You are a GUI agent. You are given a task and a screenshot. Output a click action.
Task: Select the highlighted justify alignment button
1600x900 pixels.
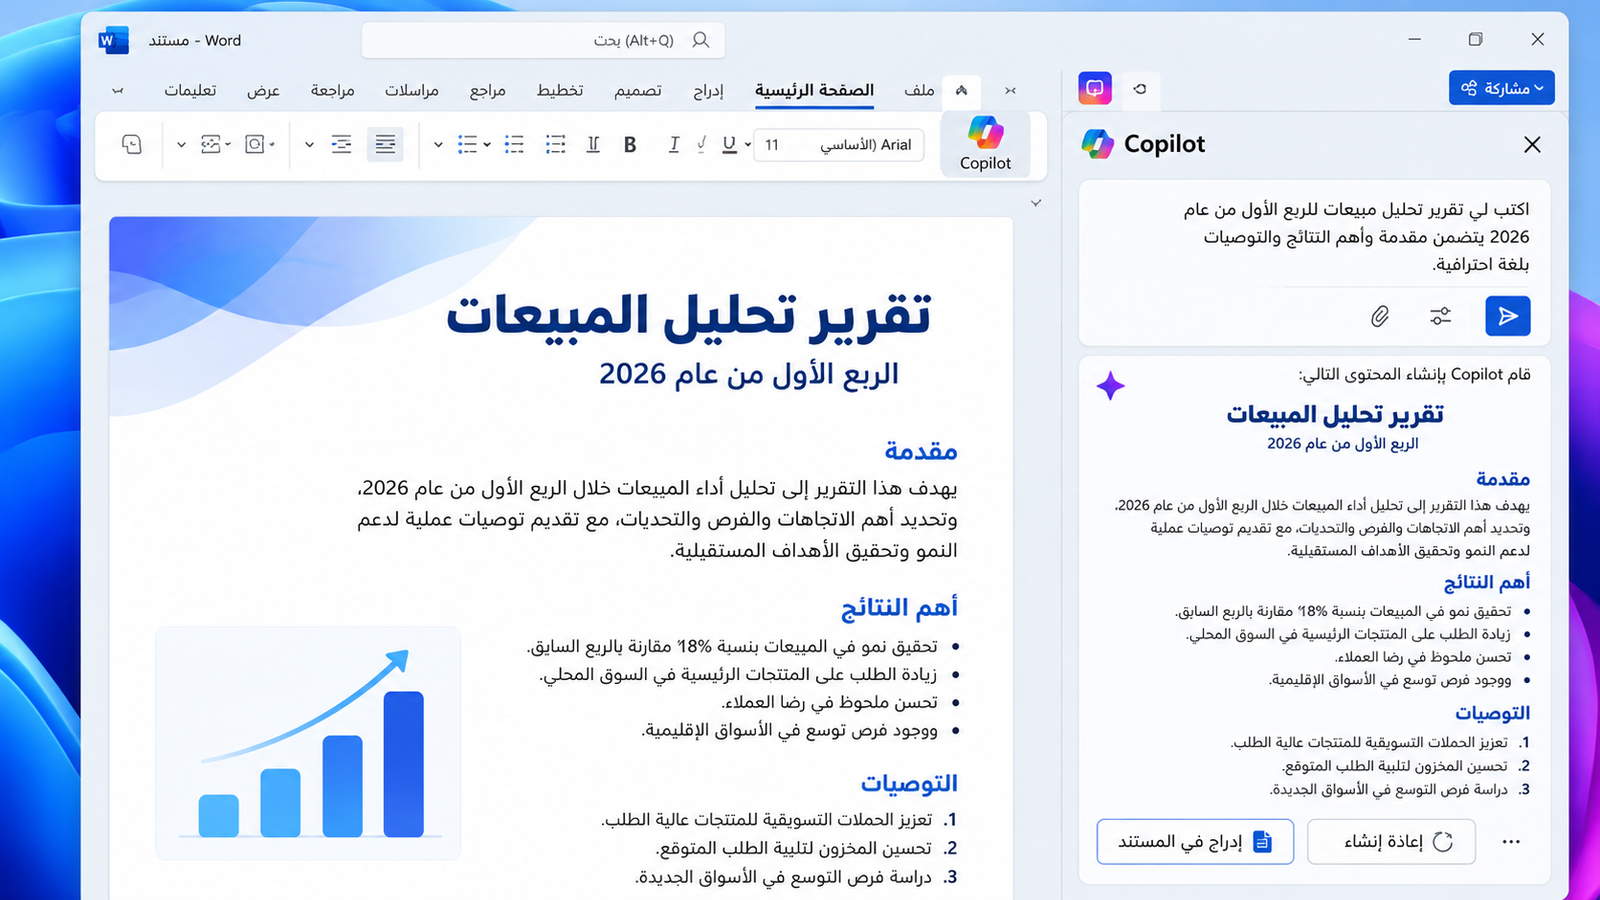(x=385, y=145)
